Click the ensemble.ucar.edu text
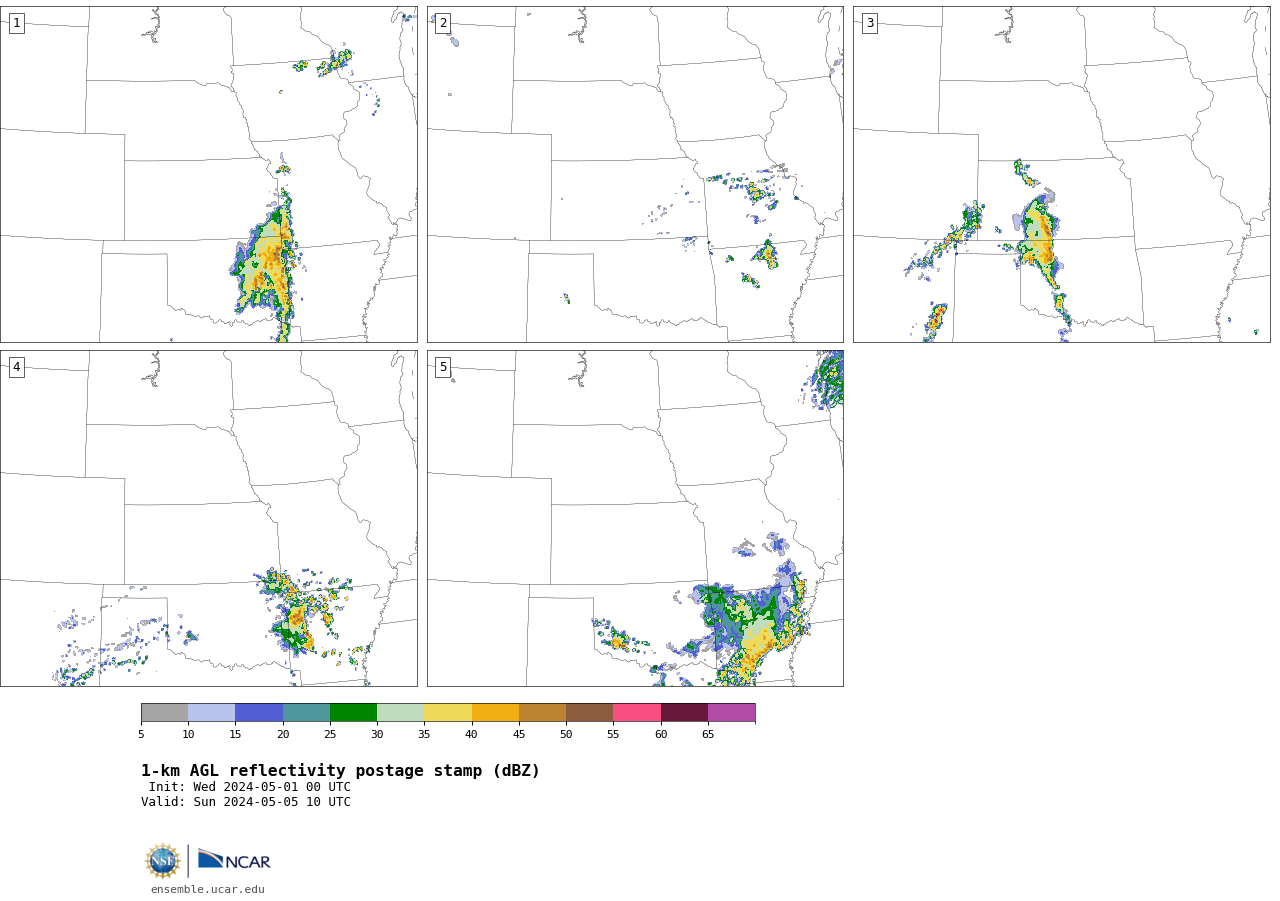1280x901 pixels. tap(208, 890)
